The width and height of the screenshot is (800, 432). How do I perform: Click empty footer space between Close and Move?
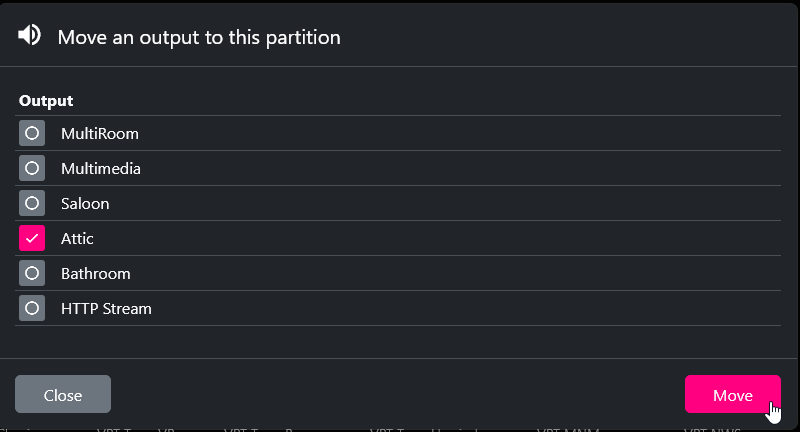click(x=400, y=395)
